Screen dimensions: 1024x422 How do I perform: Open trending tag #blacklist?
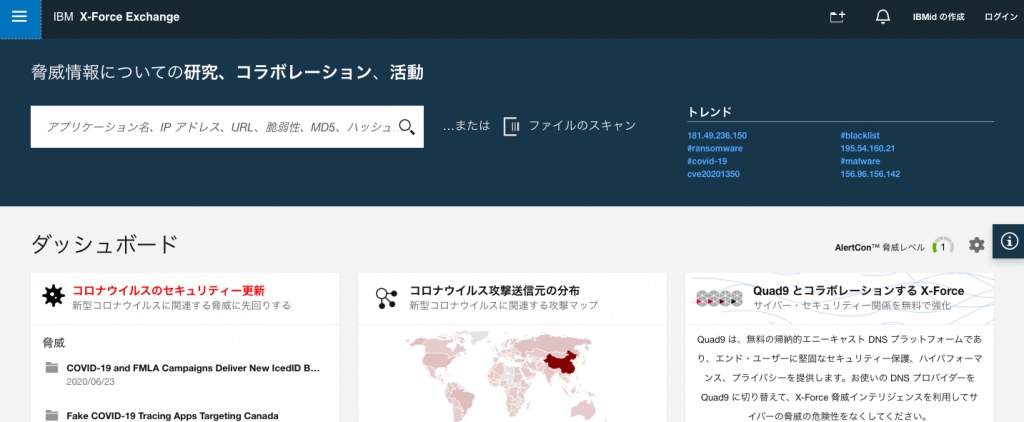point(860,136)
